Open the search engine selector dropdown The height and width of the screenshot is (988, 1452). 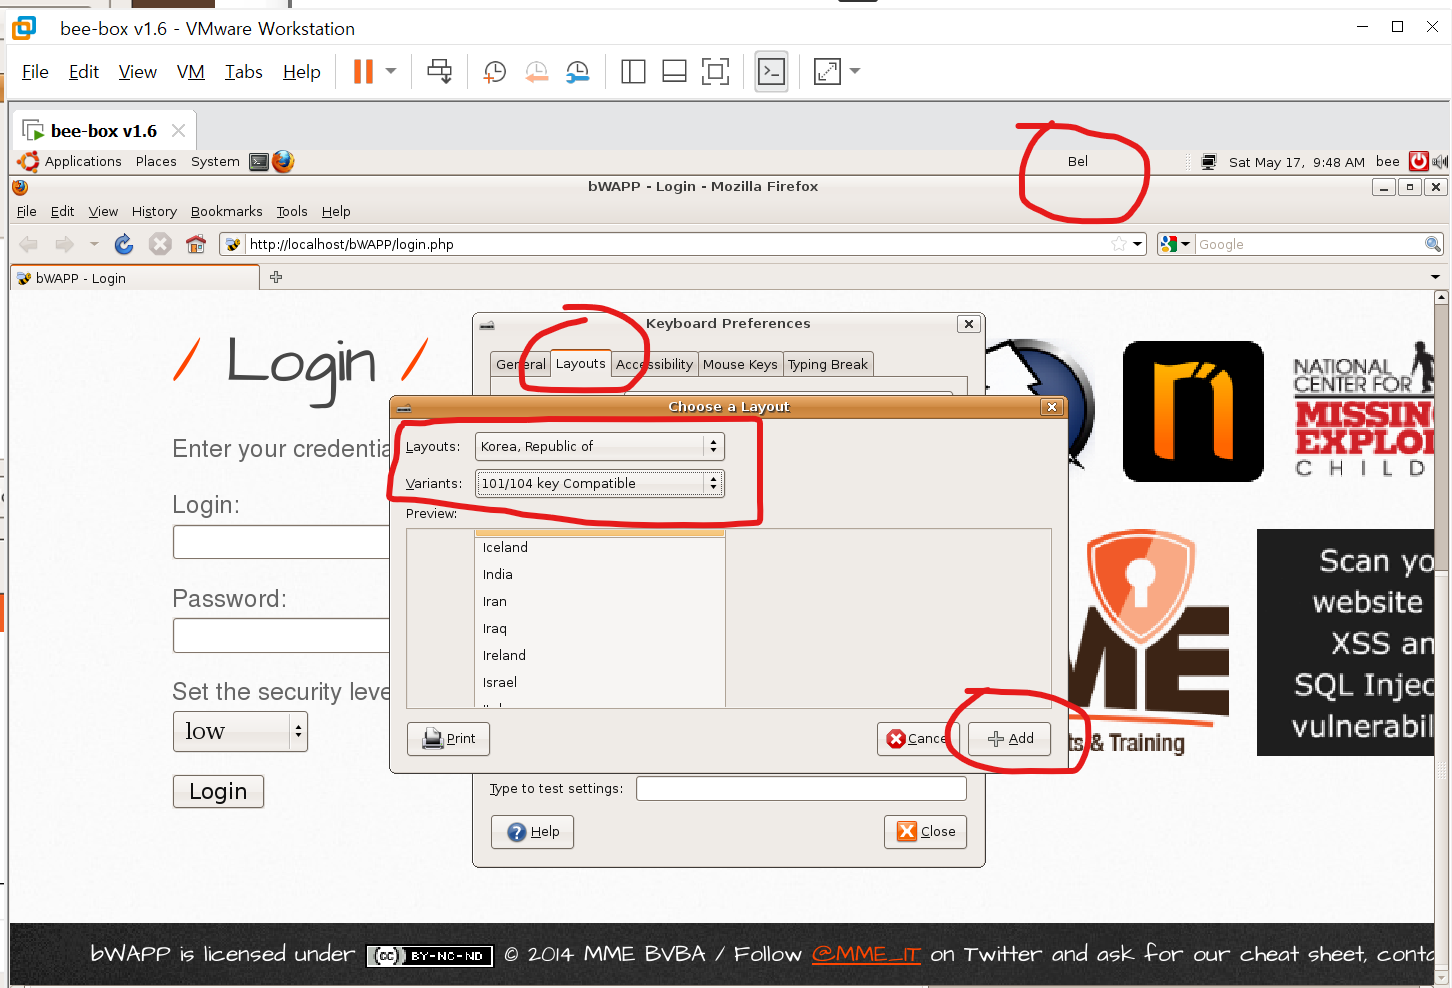pyautogui.click(x=1175, y=244)
